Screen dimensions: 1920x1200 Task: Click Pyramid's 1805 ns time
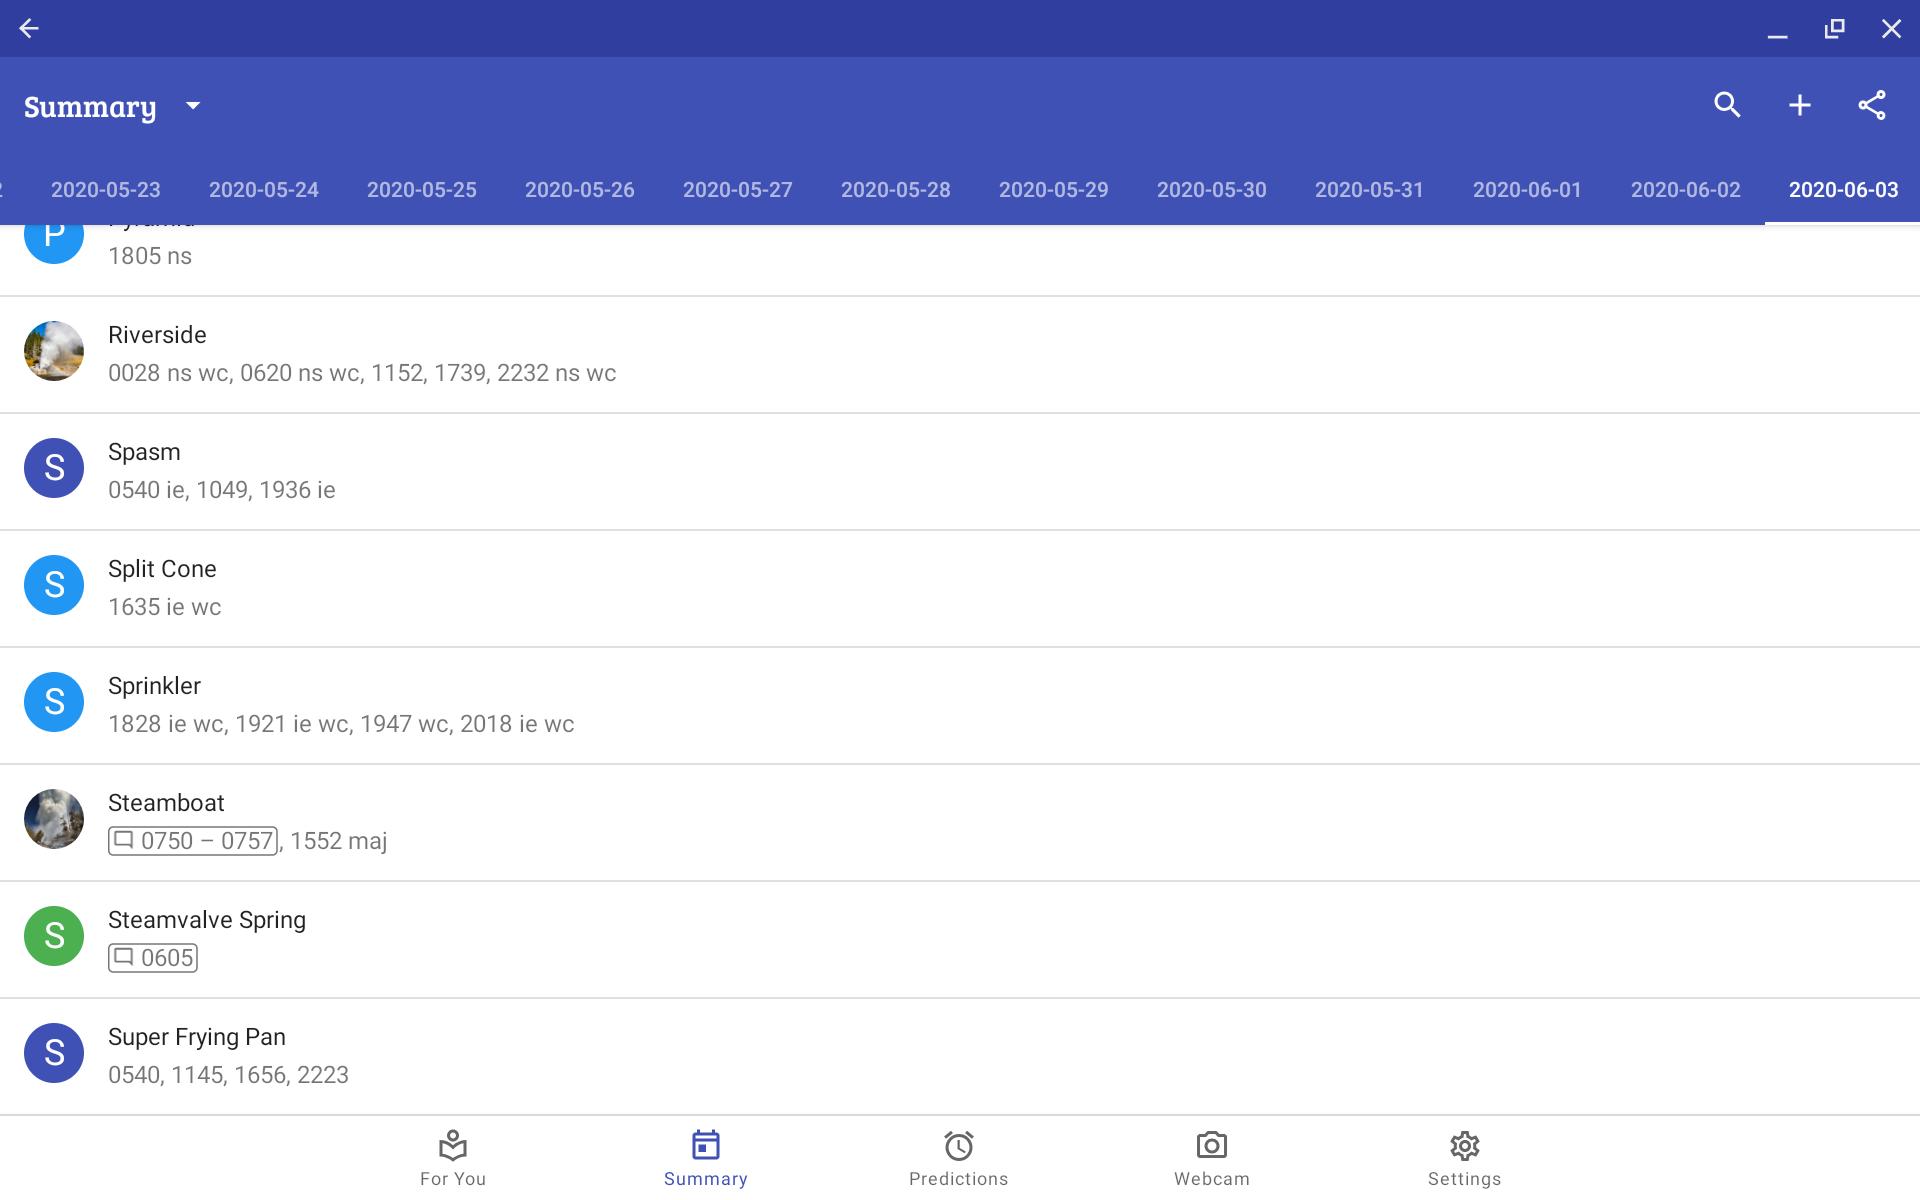(x=150, y=256)
